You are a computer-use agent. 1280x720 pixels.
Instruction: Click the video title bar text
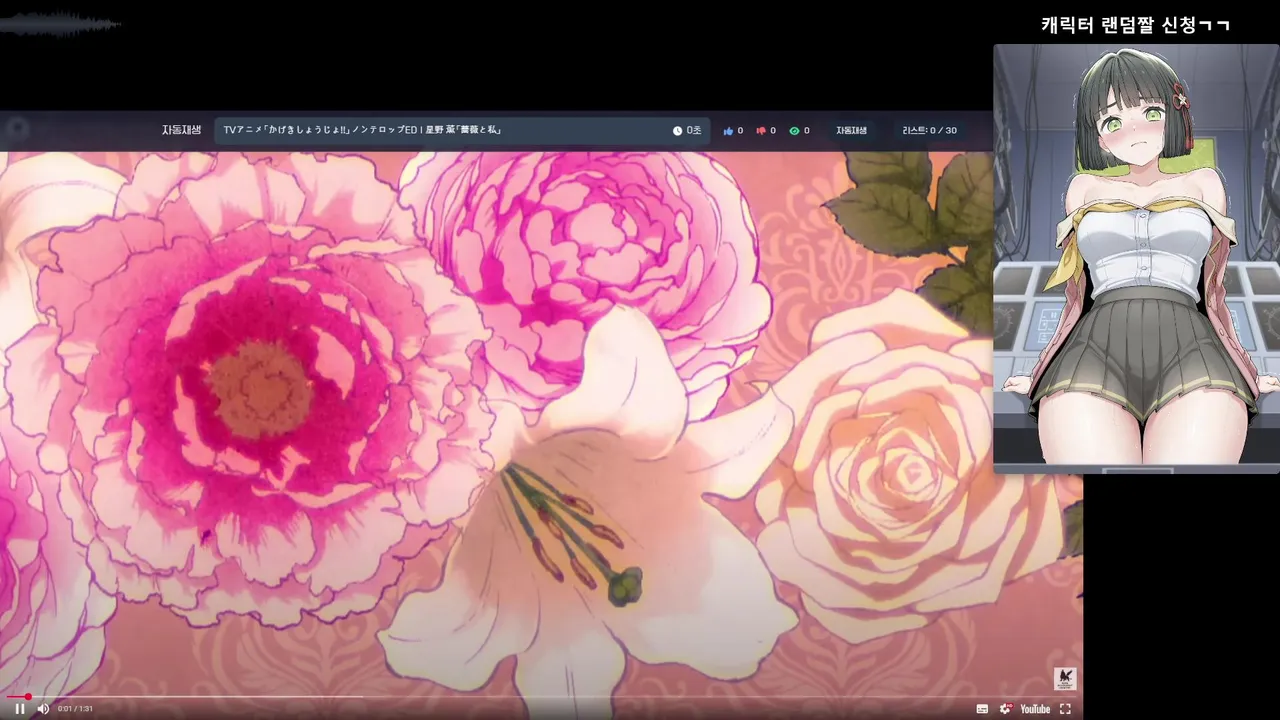click(362, 130)
